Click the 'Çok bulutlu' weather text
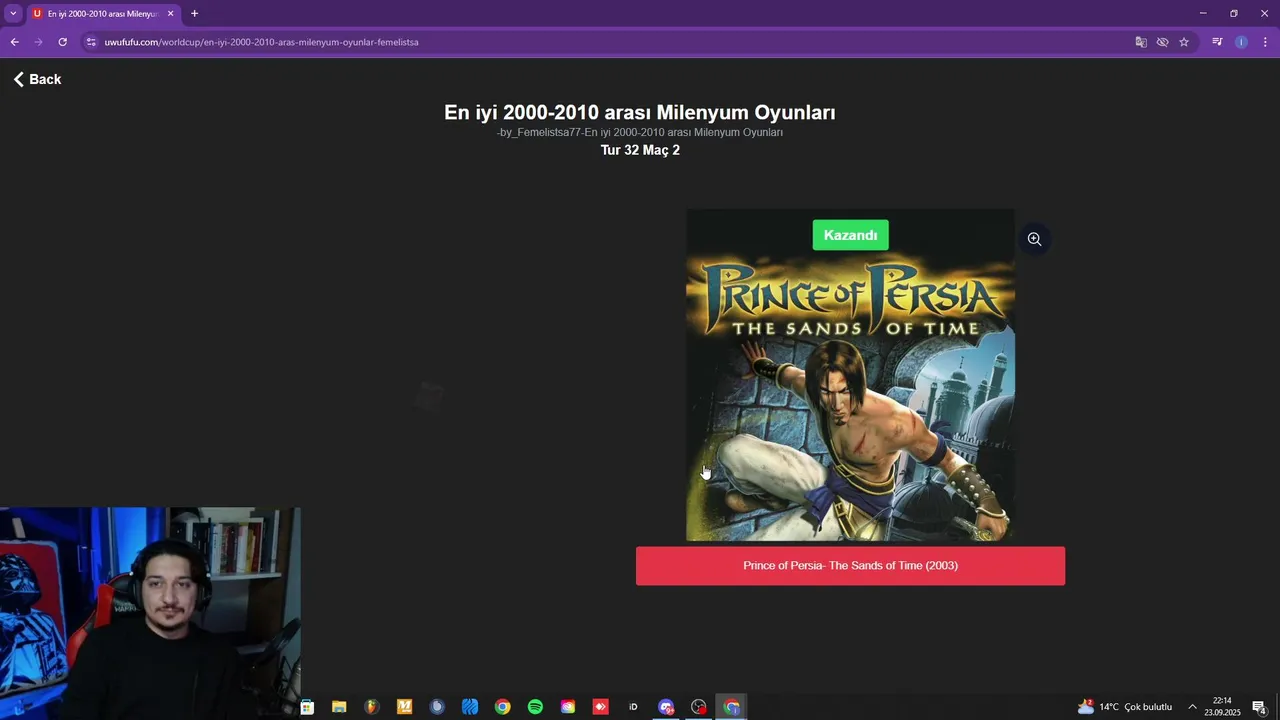 pos(1148,707)
